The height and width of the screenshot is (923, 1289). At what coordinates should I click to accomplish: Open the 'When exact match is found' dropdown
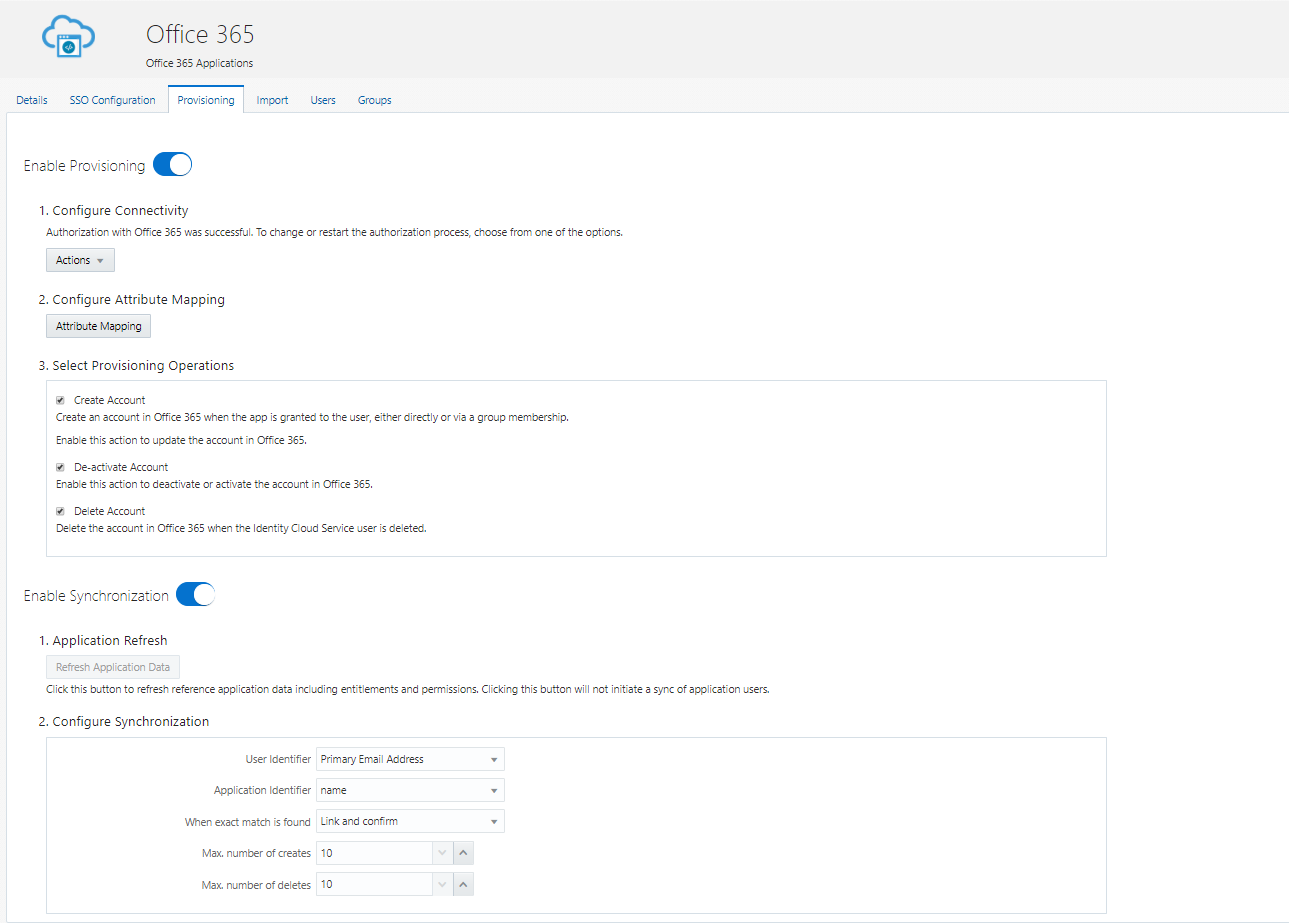(410, 821)
